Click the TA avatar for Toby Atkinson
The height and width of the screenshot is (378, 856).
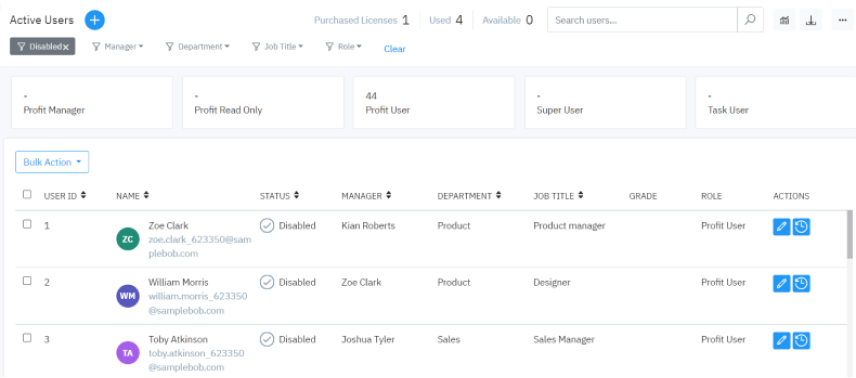[x=128, y=353]
